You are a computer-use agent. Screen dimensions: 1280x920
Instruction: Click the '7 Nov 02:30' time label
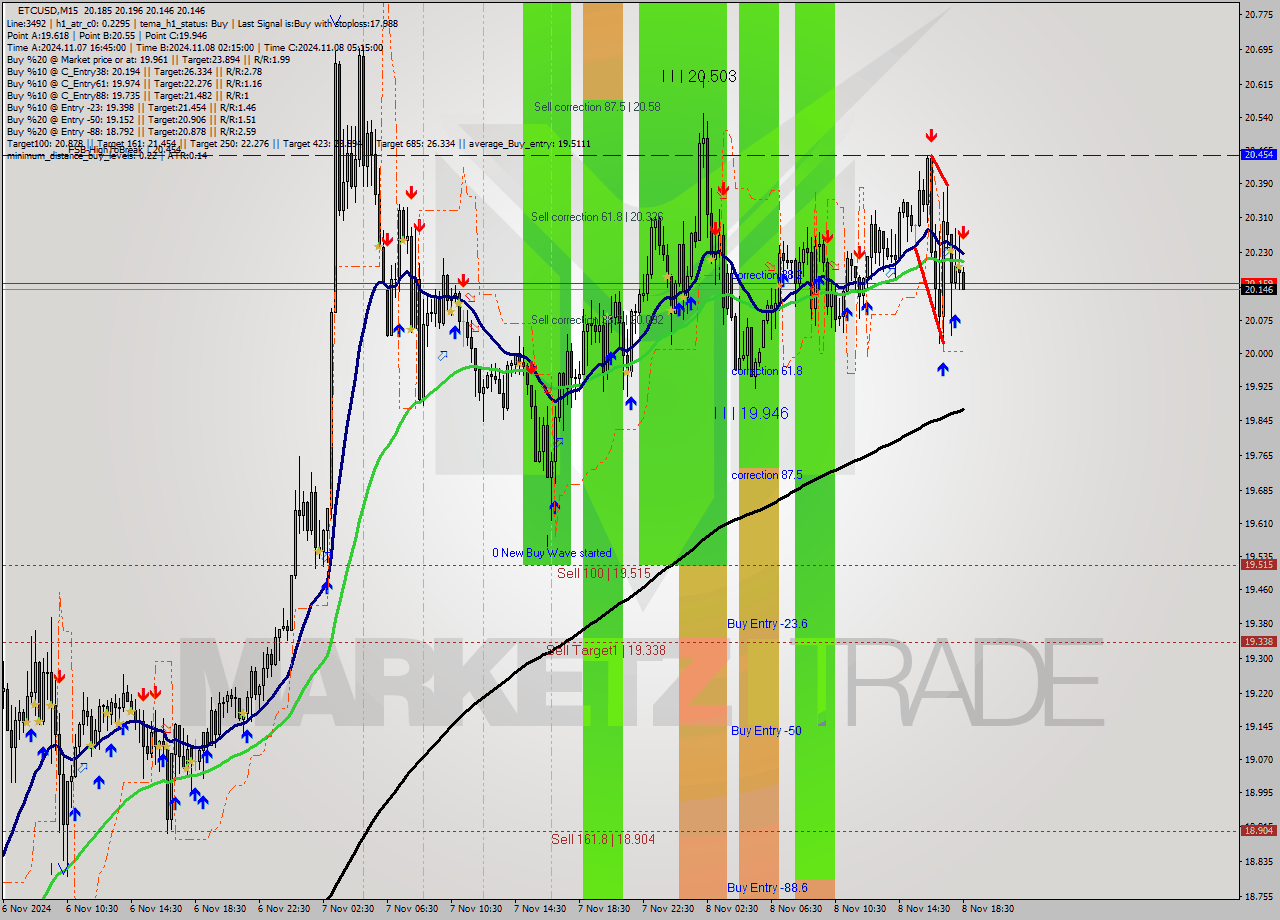pyautogui.click(x=348, y=909)
